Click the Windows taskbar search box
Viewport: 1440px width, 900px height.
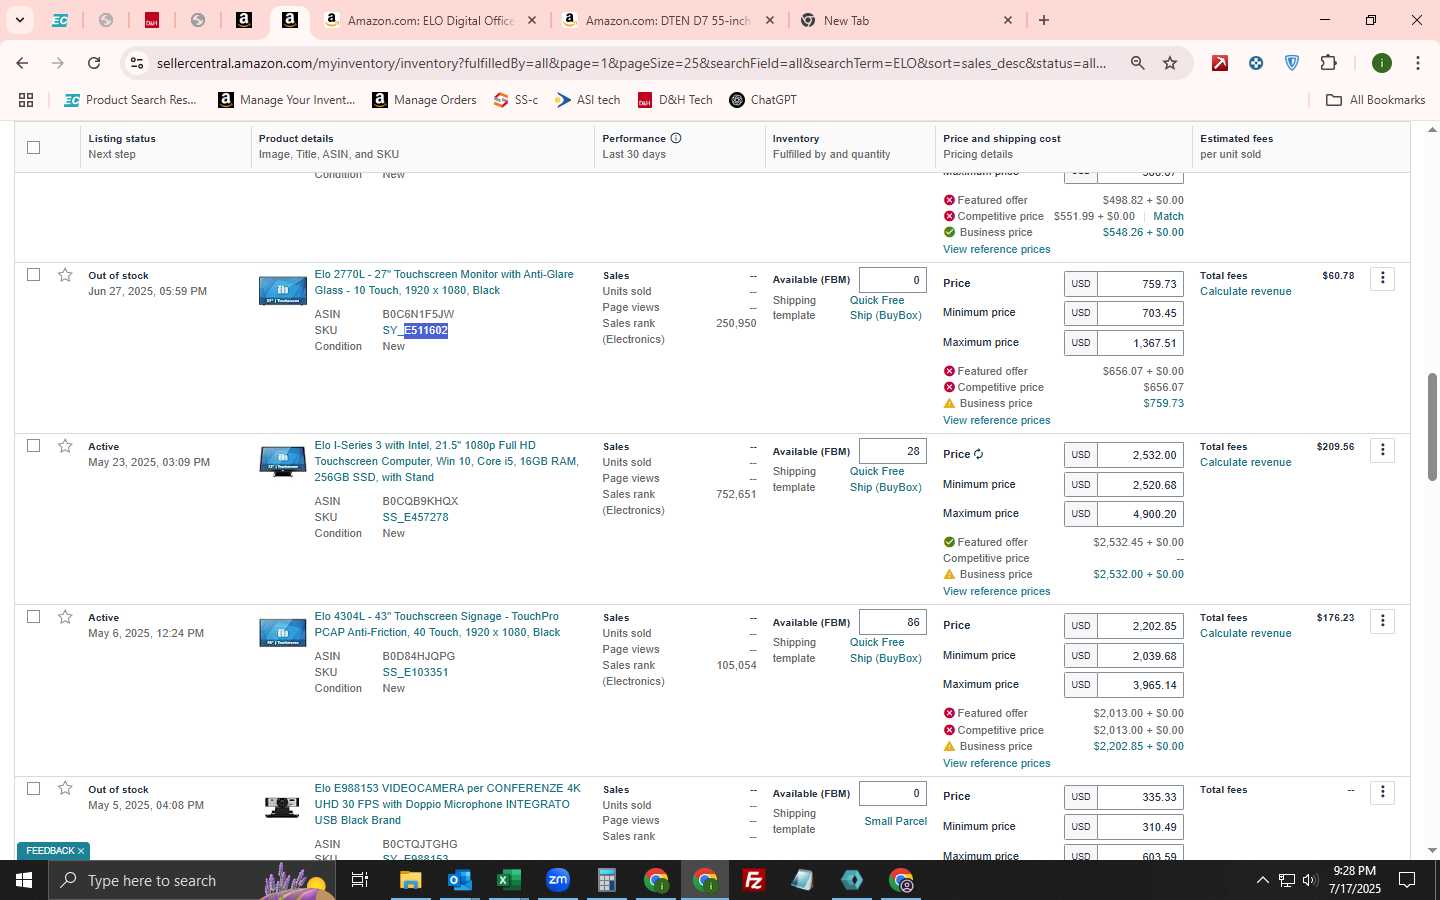coord(192,880)
